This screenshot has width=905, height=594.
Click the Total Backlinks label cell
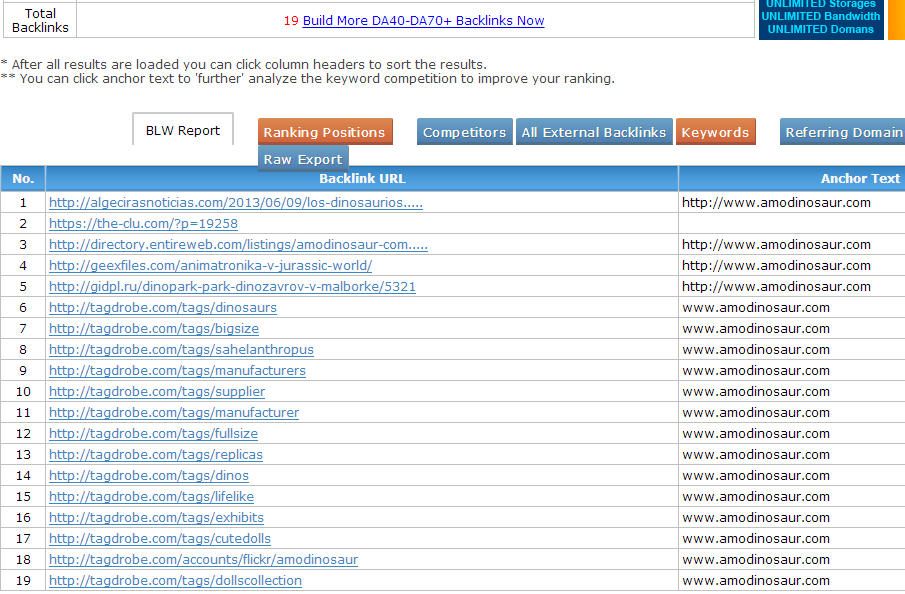pos(40,20)
